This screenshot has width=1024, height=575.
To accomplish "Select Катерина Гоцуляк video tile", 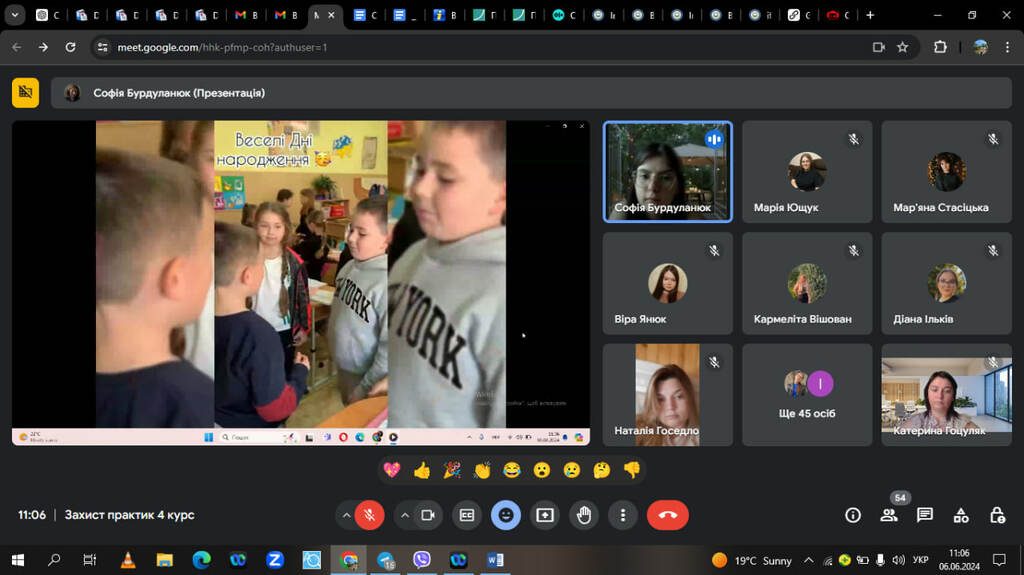I will coord(946,395).
